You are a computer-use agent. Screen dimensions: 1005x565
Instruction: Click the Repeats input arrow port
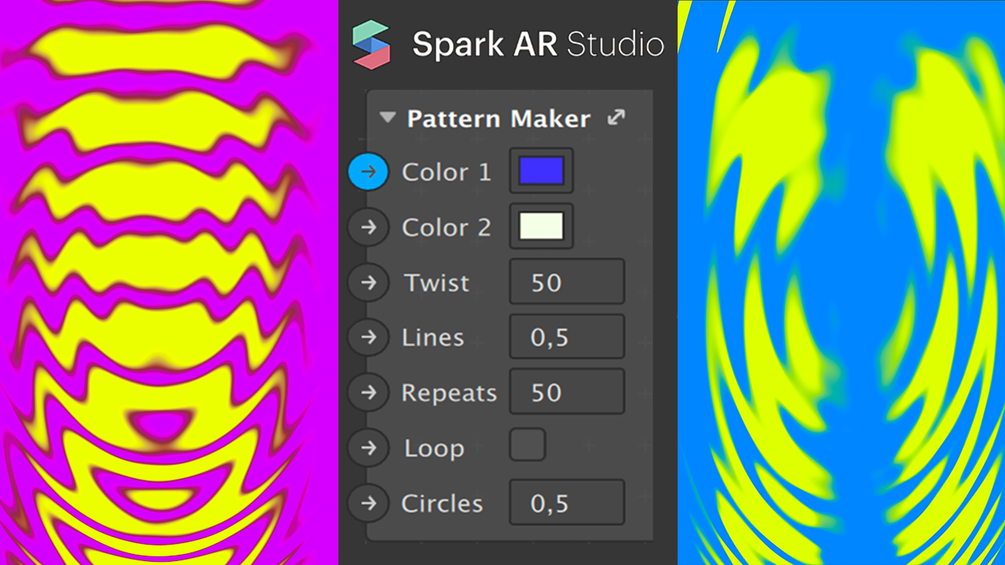click(x=369, y=392)
